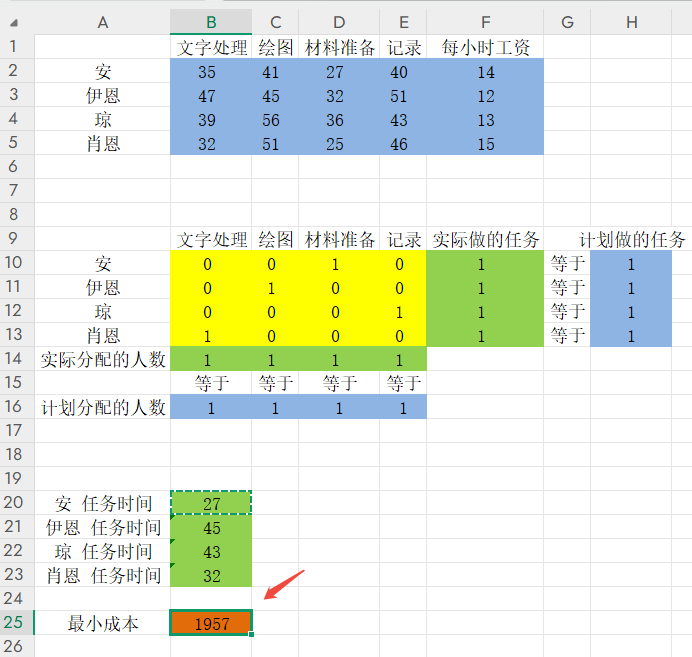
Task: Click cell C4 with value 56
Action: (x=275, y=119)
